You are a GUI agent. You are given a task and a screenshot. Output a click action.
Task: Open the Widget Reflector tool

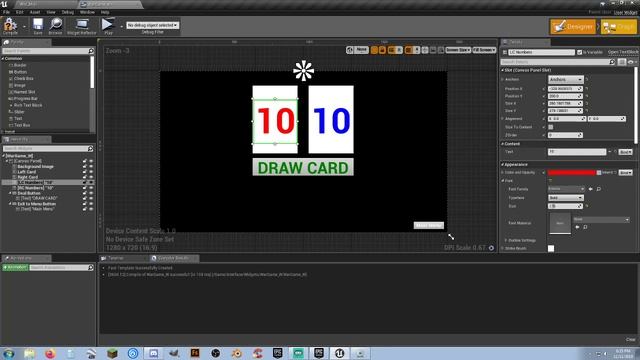(x=82, y=26)
